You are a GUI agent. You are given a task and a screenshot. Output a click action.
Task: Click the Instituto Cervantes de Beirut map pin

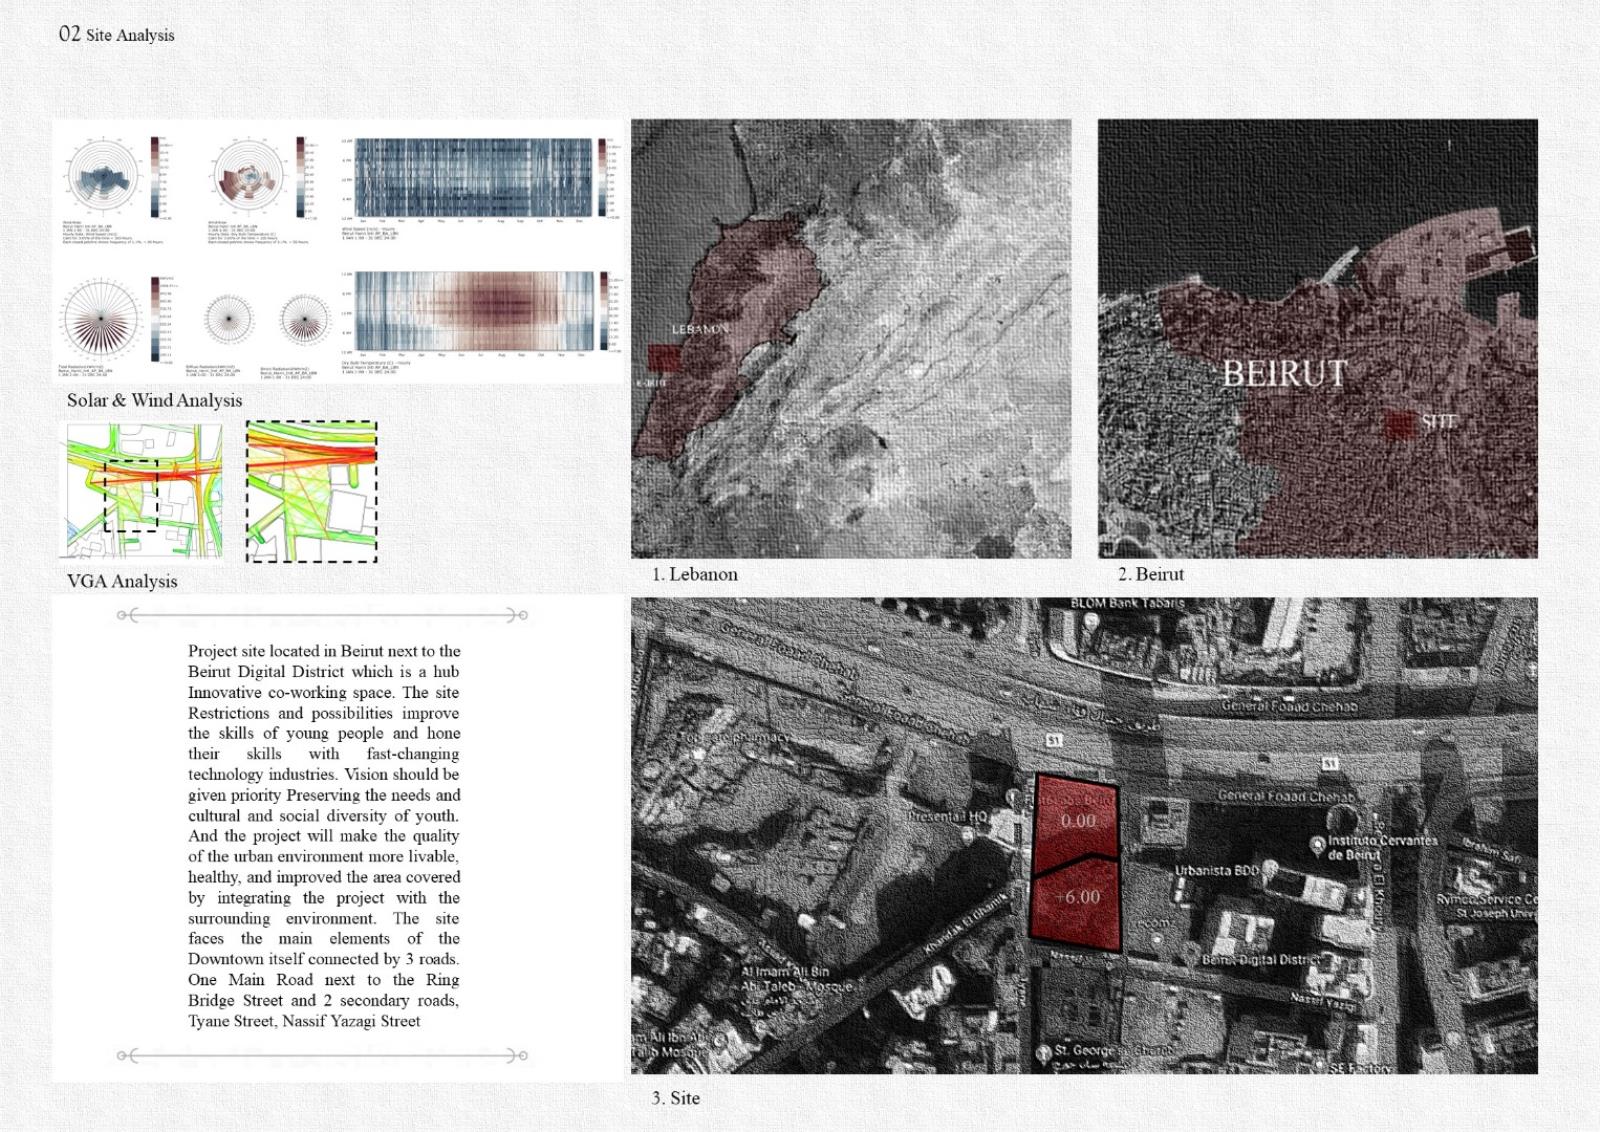point(1317,846)
